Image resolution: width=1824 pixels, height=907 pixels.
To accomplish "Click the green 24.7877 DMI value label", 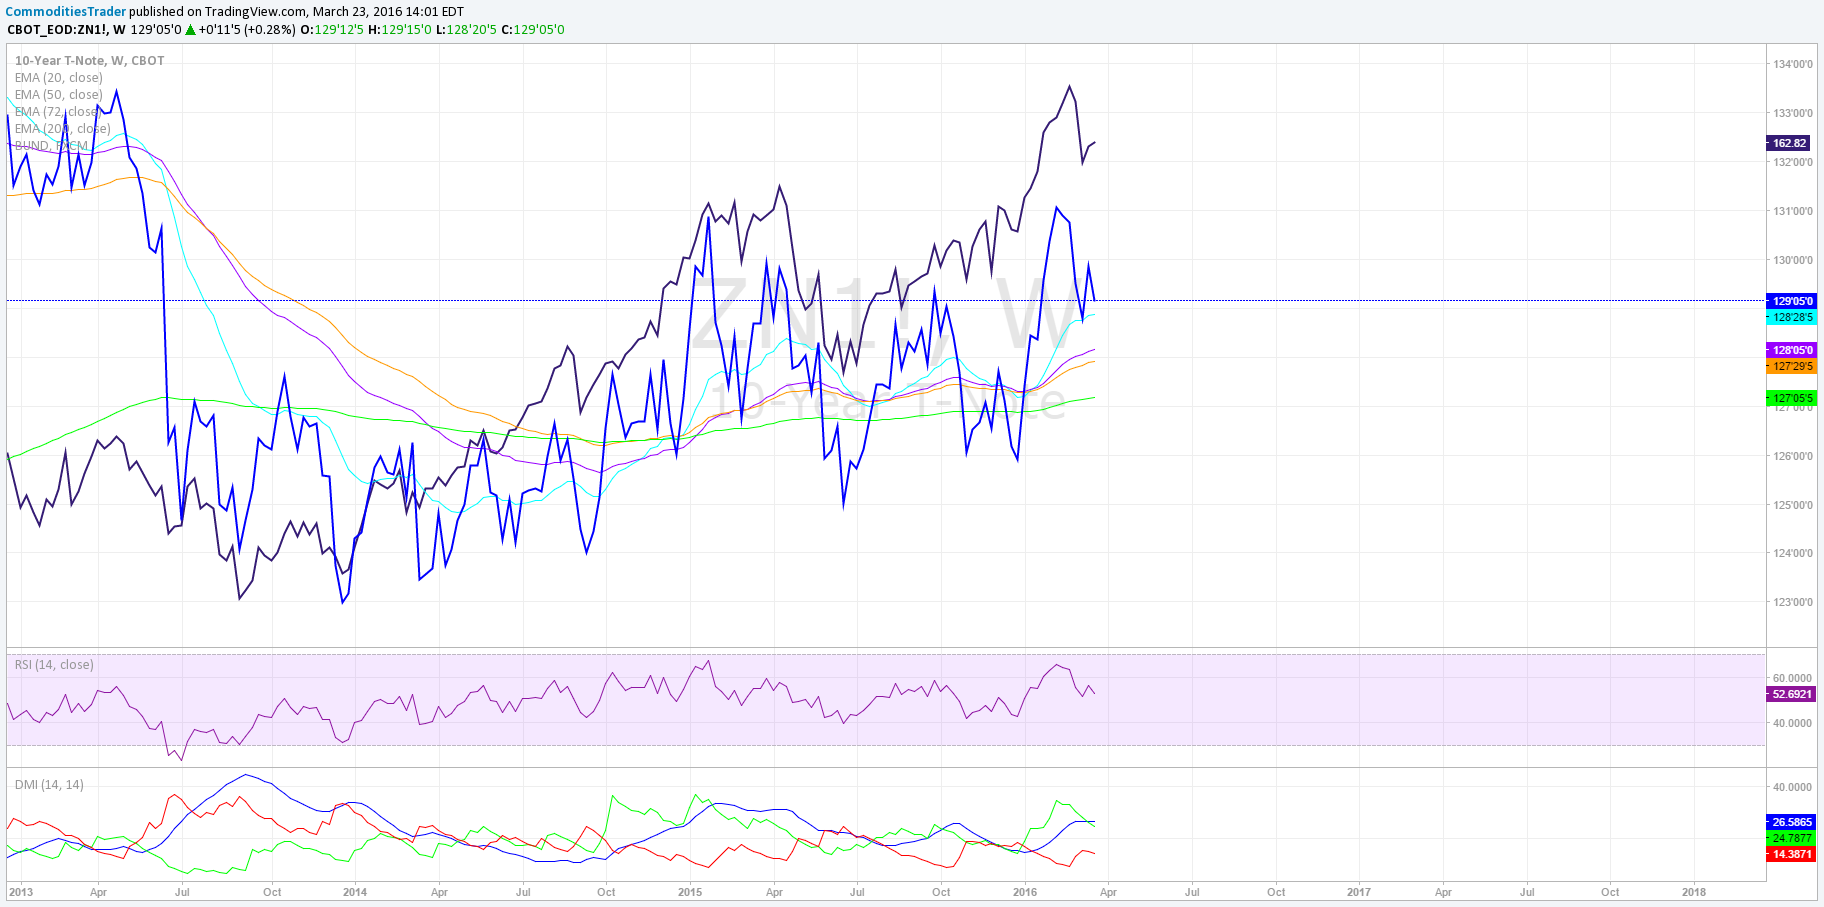I will pos(1791,838).
